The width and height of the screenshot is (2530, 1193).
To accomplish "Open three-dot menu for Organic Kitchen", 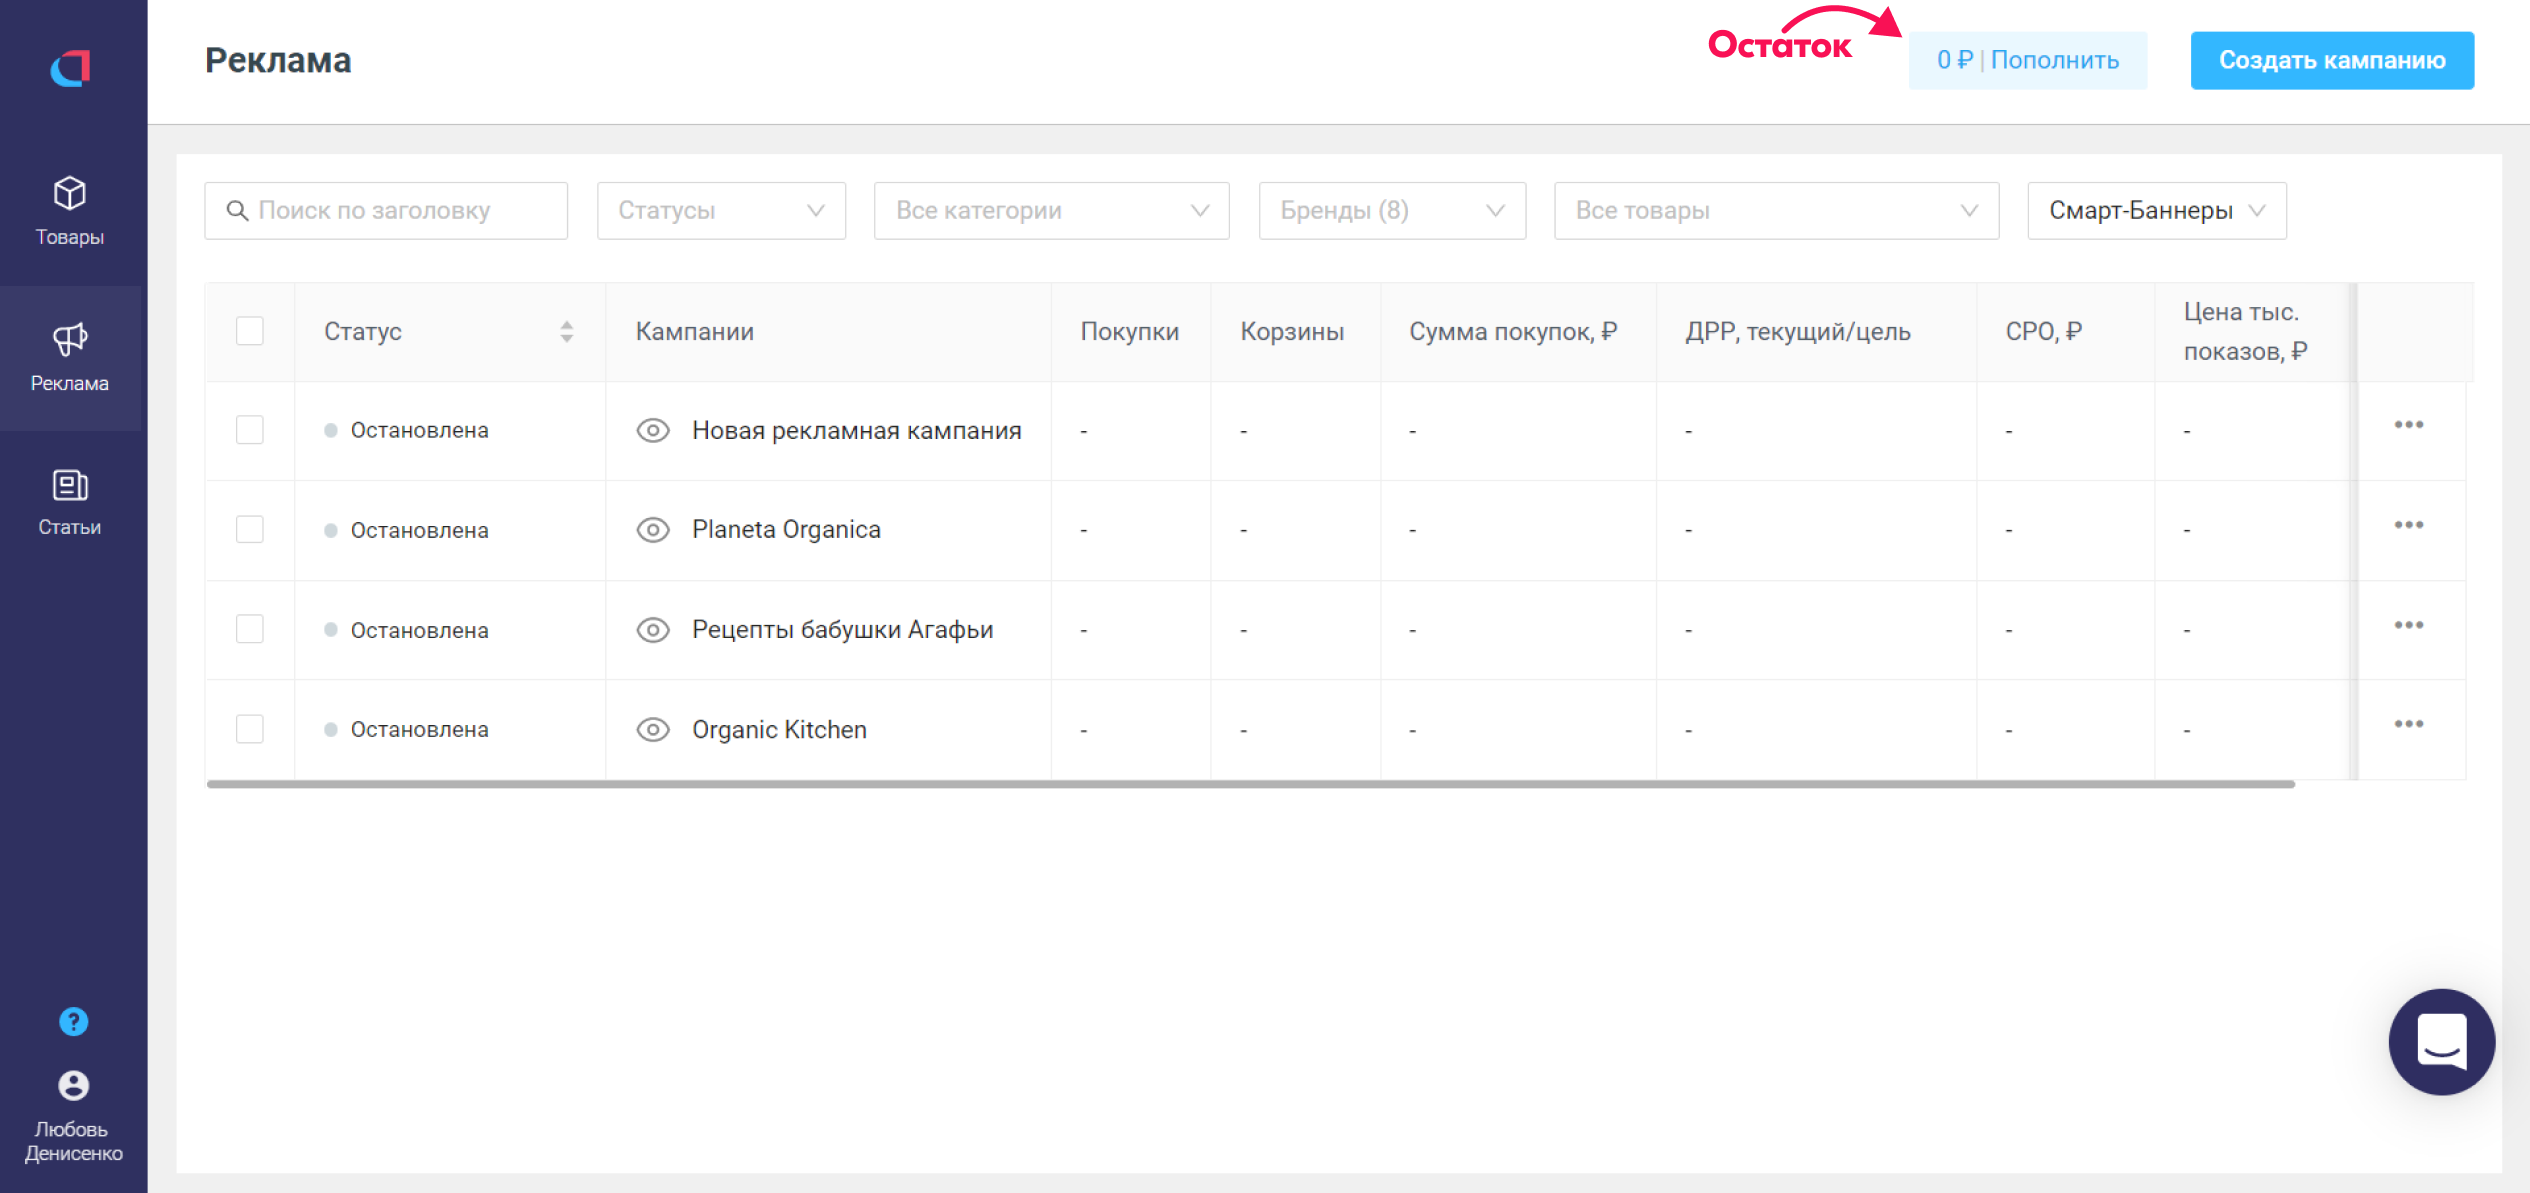I will point(2408,724).
